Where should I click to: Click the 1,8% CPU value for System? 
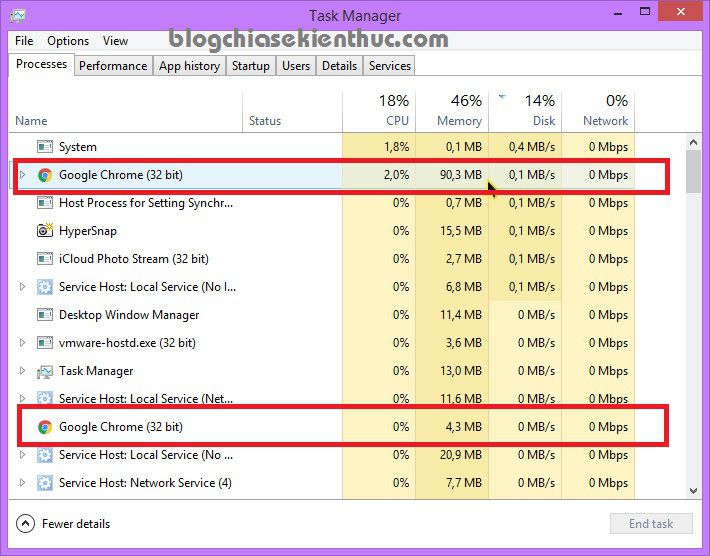coord(397,147)
